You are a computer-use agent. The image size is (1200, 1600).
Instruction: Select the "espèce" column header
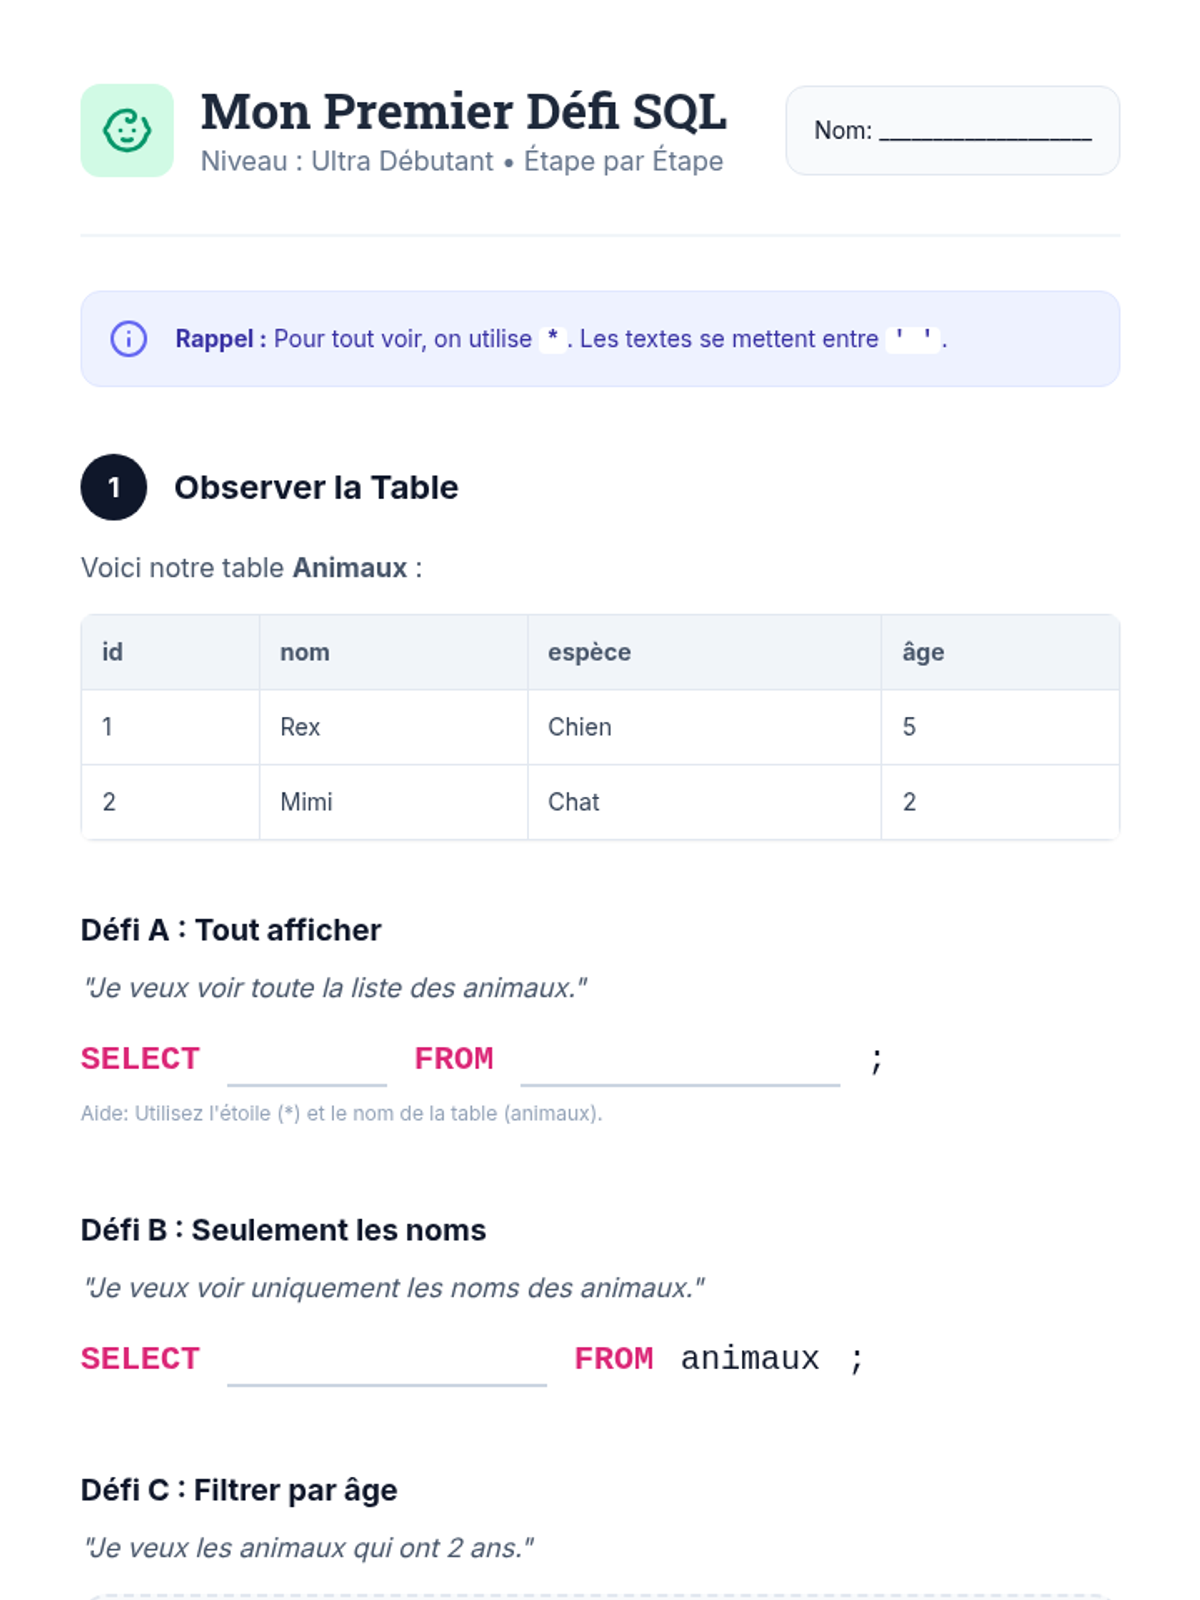coord(589,652)
